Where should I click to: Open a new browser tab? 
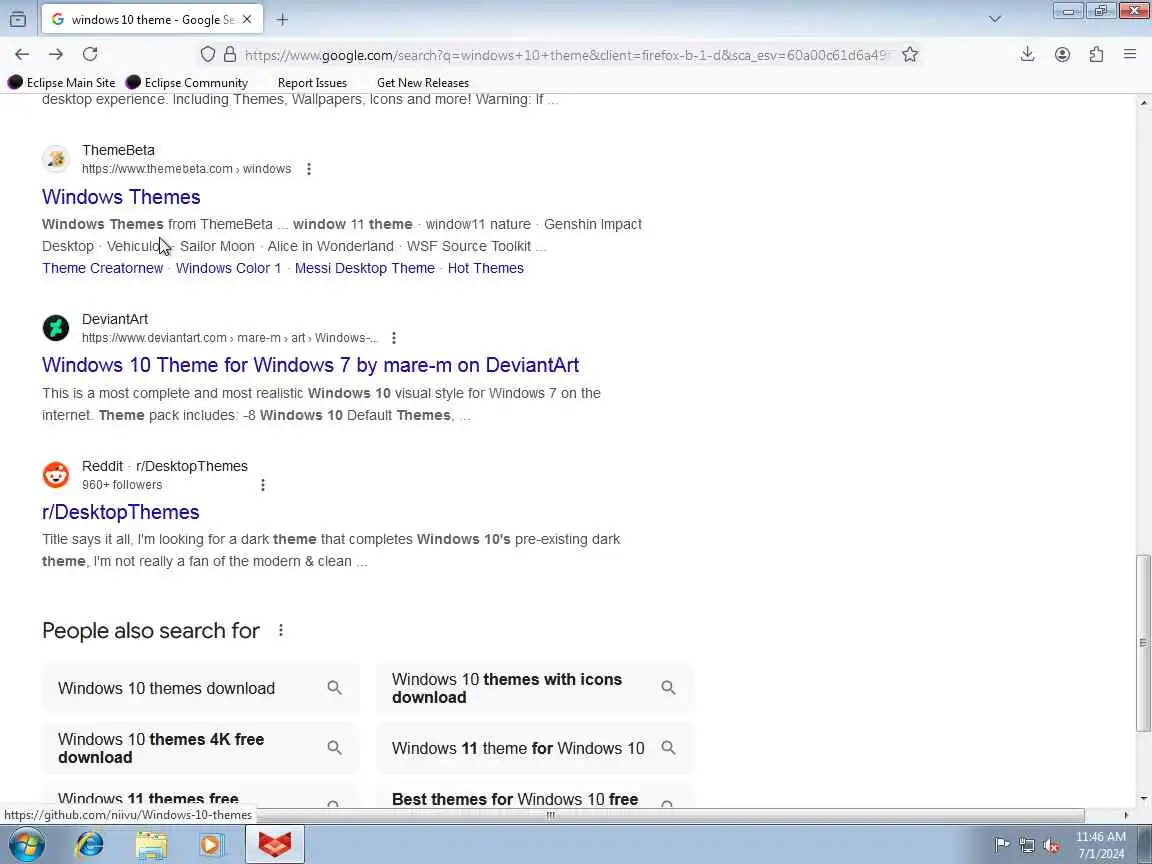pos(282,20)
